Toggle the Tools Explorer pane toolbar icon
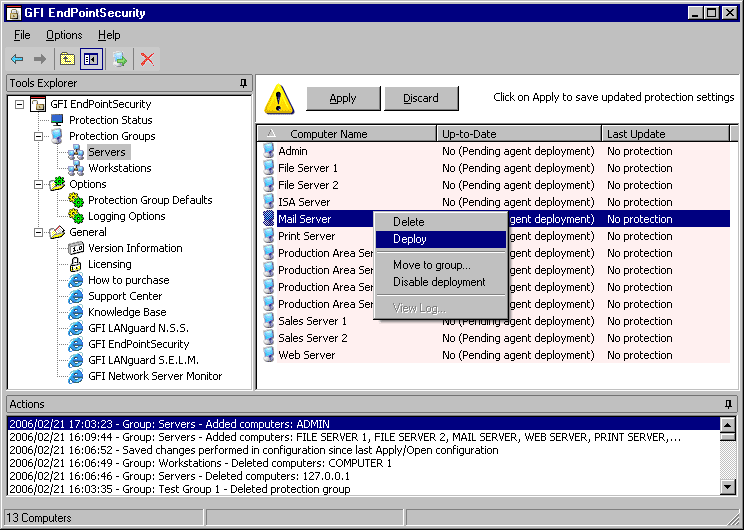 [x=91, y=59]
